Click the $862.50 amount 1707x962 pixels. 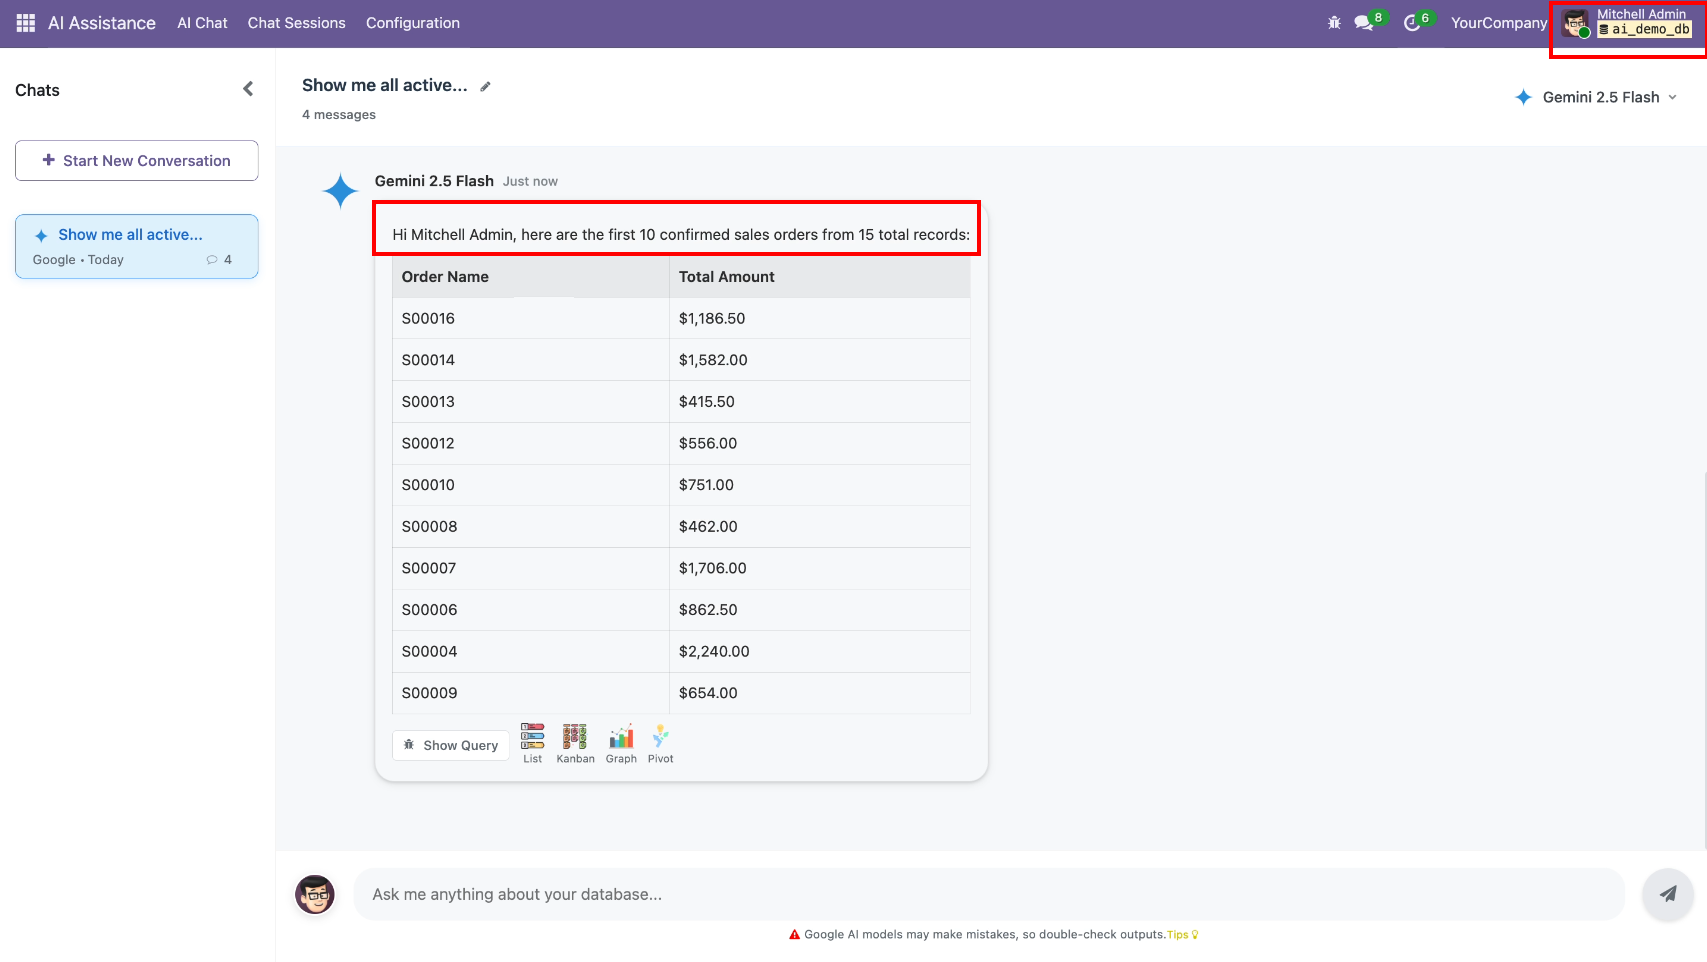708,610
